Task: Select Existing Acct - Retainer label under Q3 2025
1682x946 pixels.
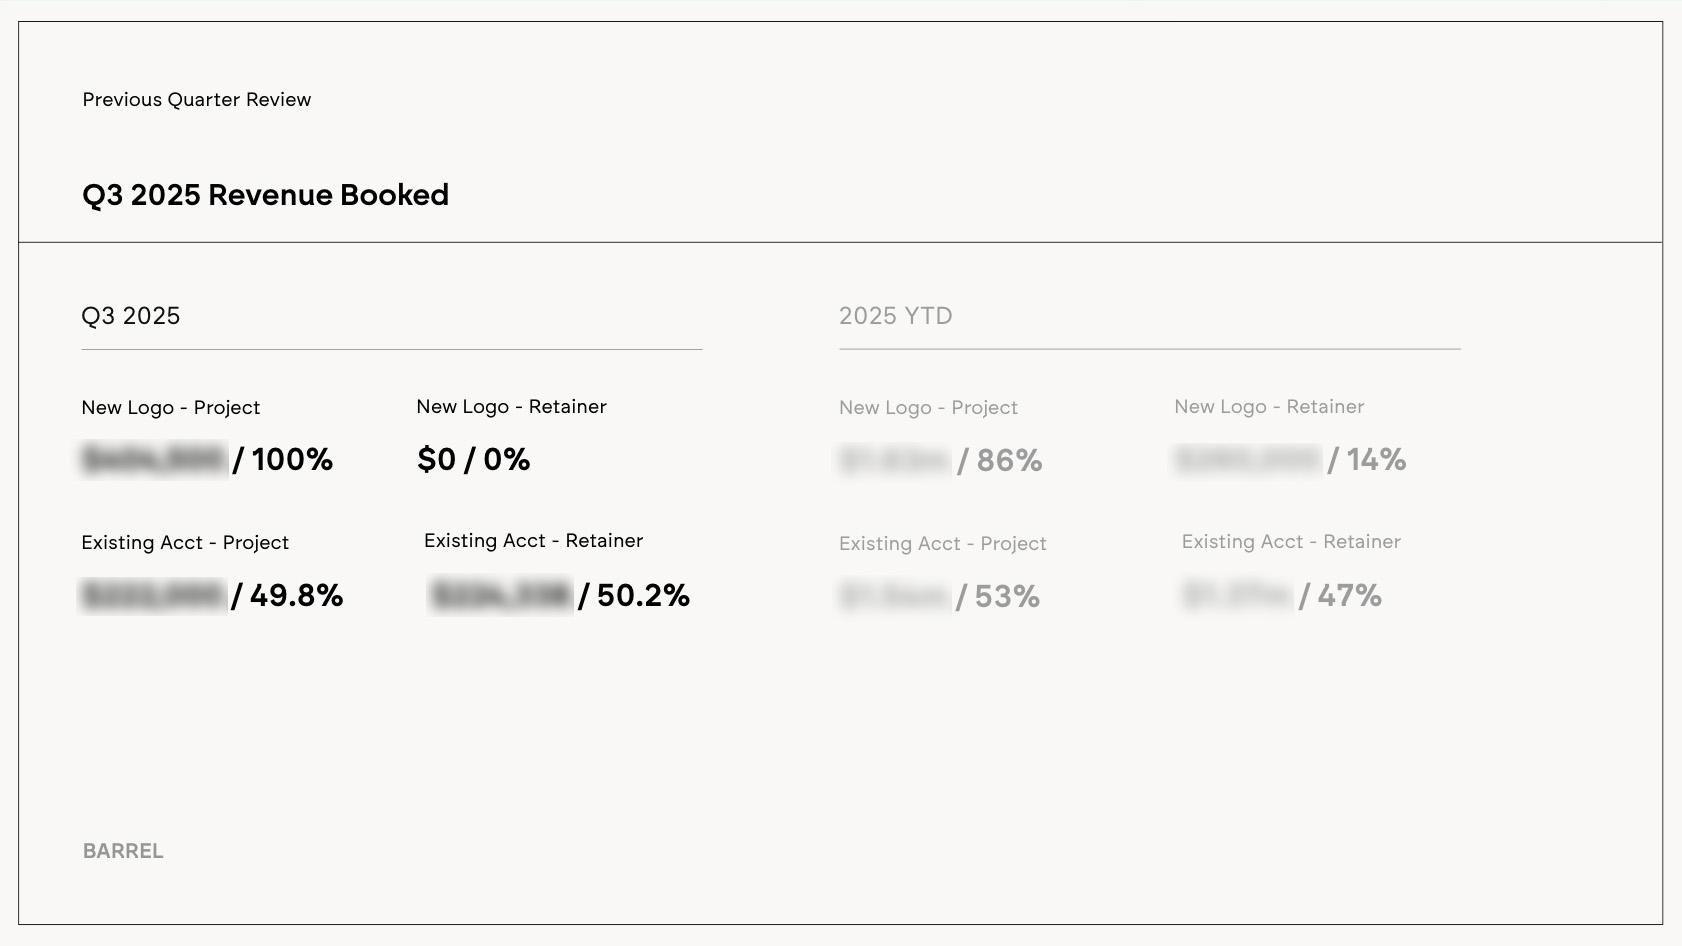Action: click(533, 541)
